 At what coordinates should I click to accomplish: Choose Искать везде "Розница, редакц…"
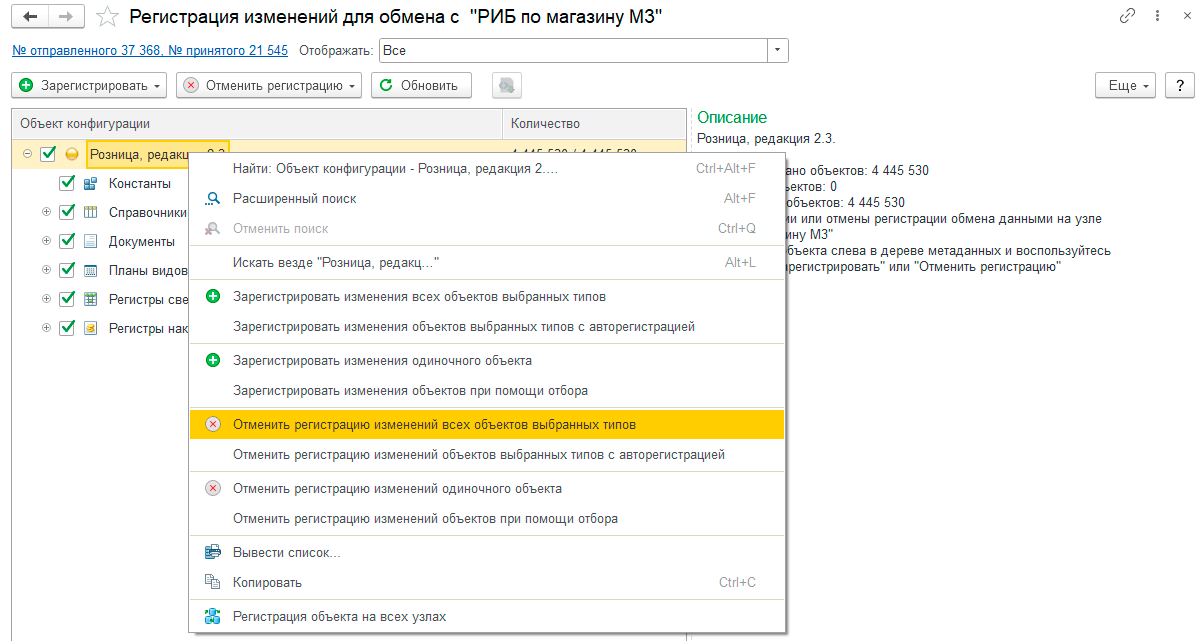point(486,262)
